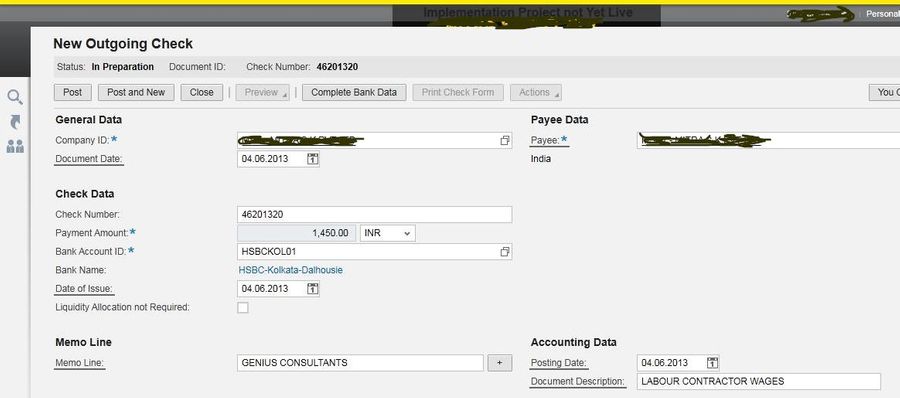Click the Check Number input field
The image size is (900, 398).
(x=374, y=215)
